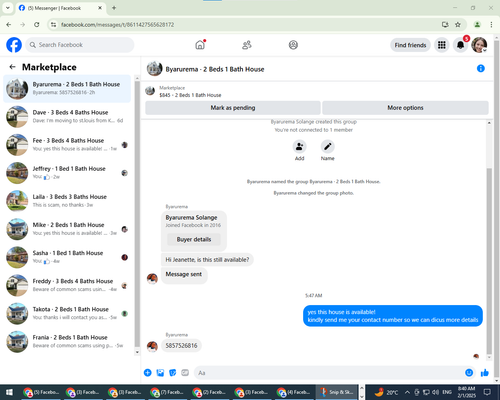
Task: Reload the page in browser toolbar
Action: pos(37,25)
